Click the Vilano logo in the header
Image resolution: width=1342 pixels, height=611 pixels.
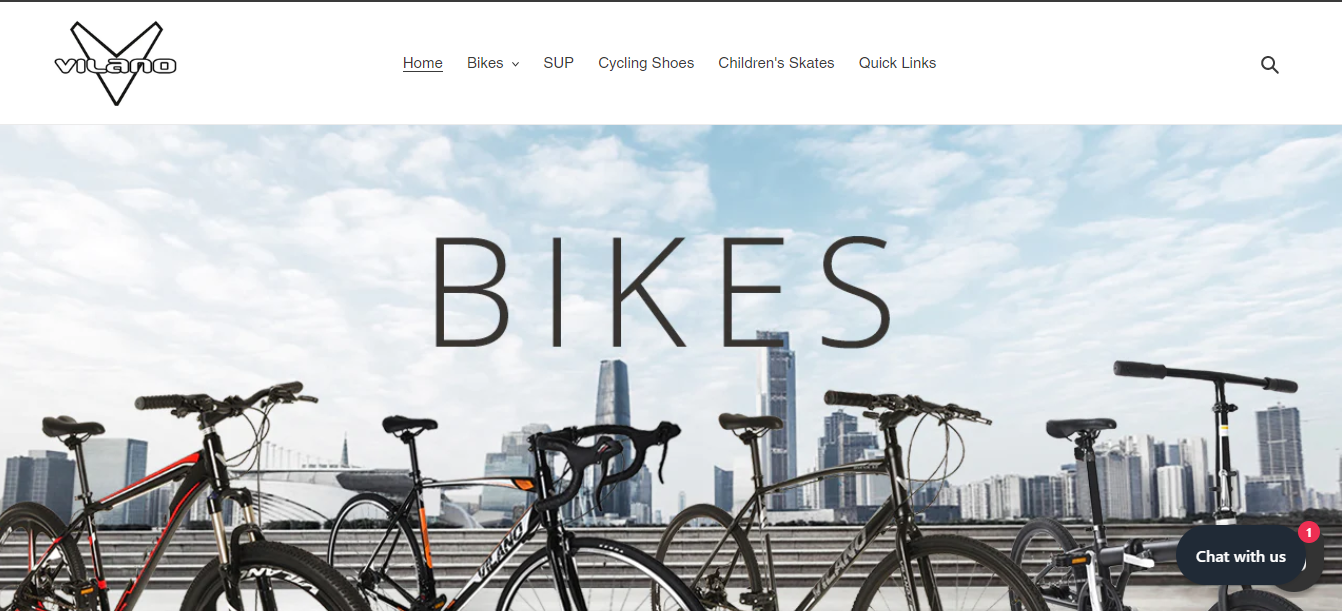click(x=115, y=63)
